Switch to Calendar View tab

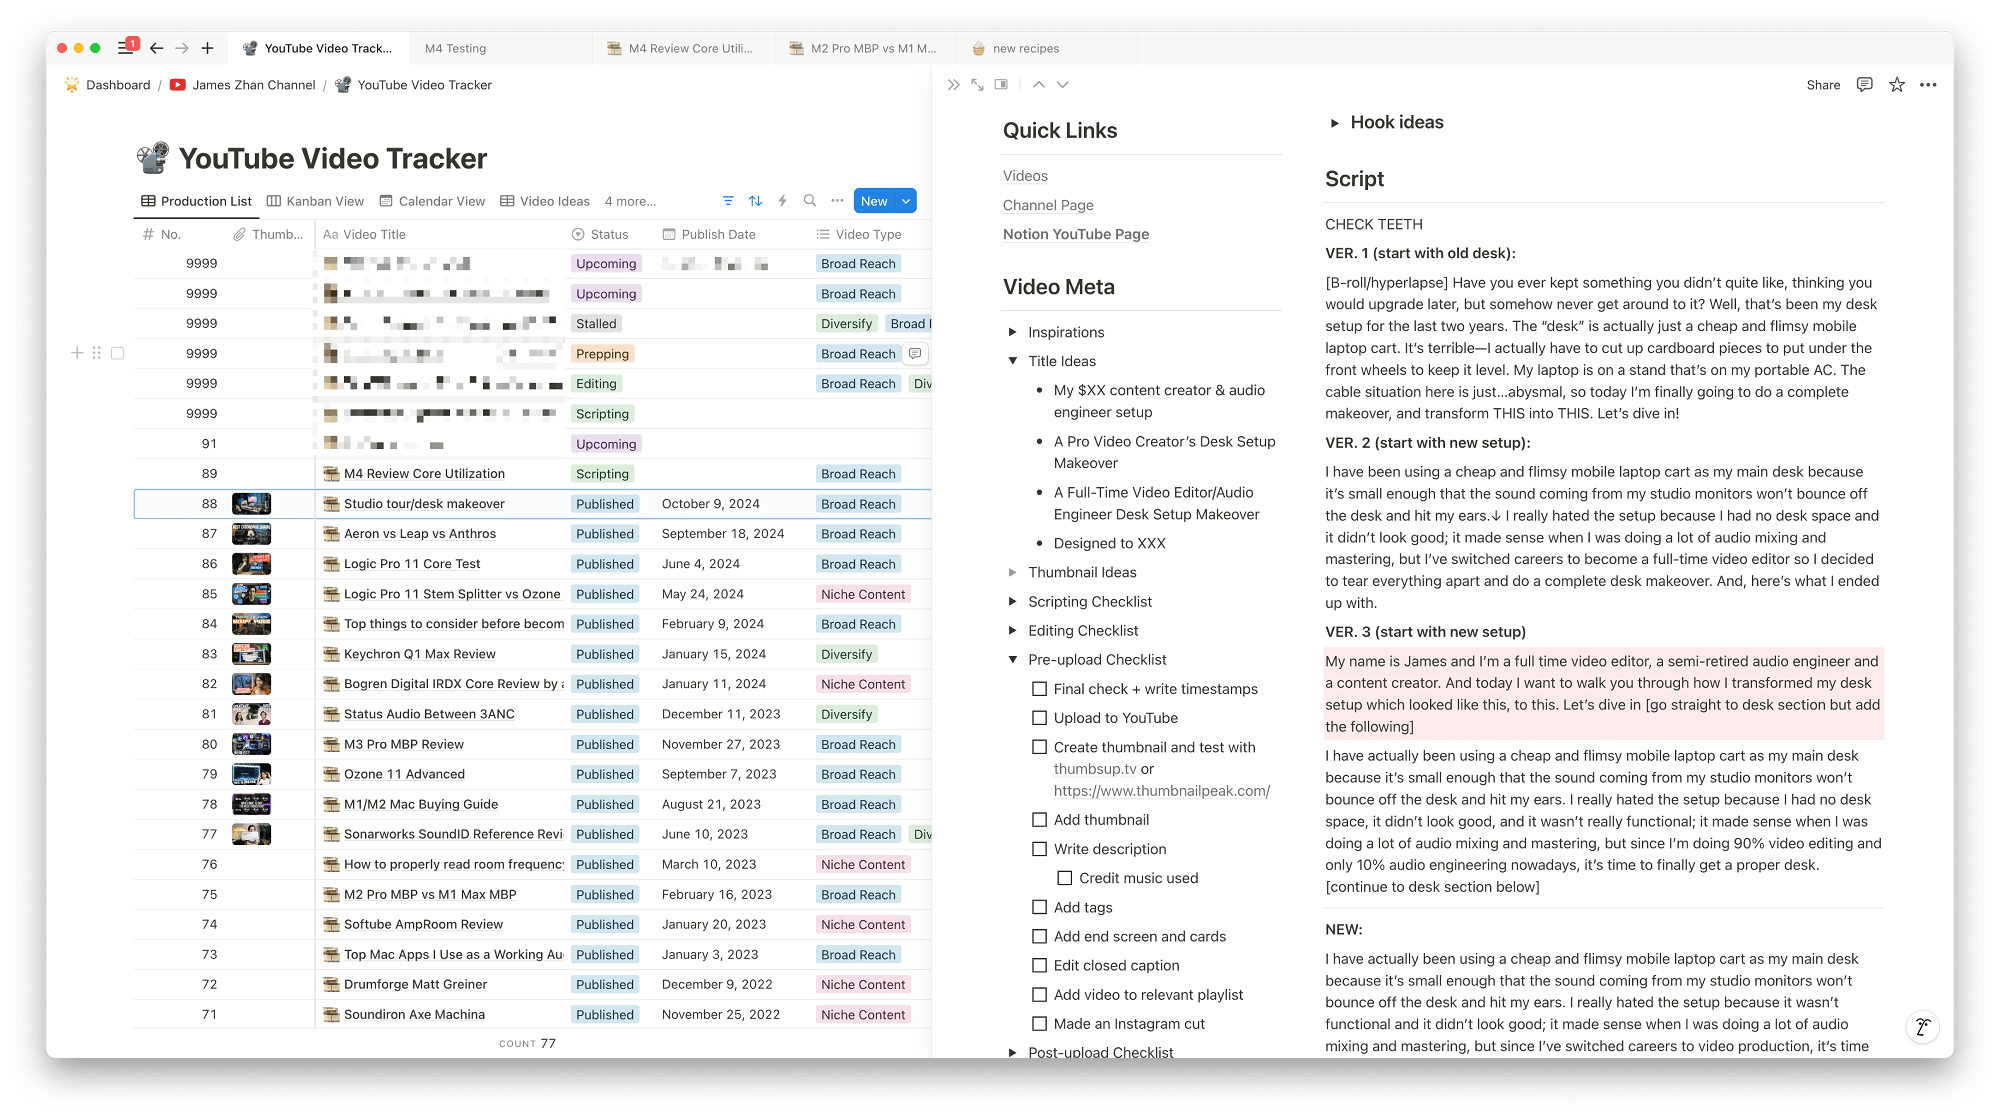click(x=432, y=201)
